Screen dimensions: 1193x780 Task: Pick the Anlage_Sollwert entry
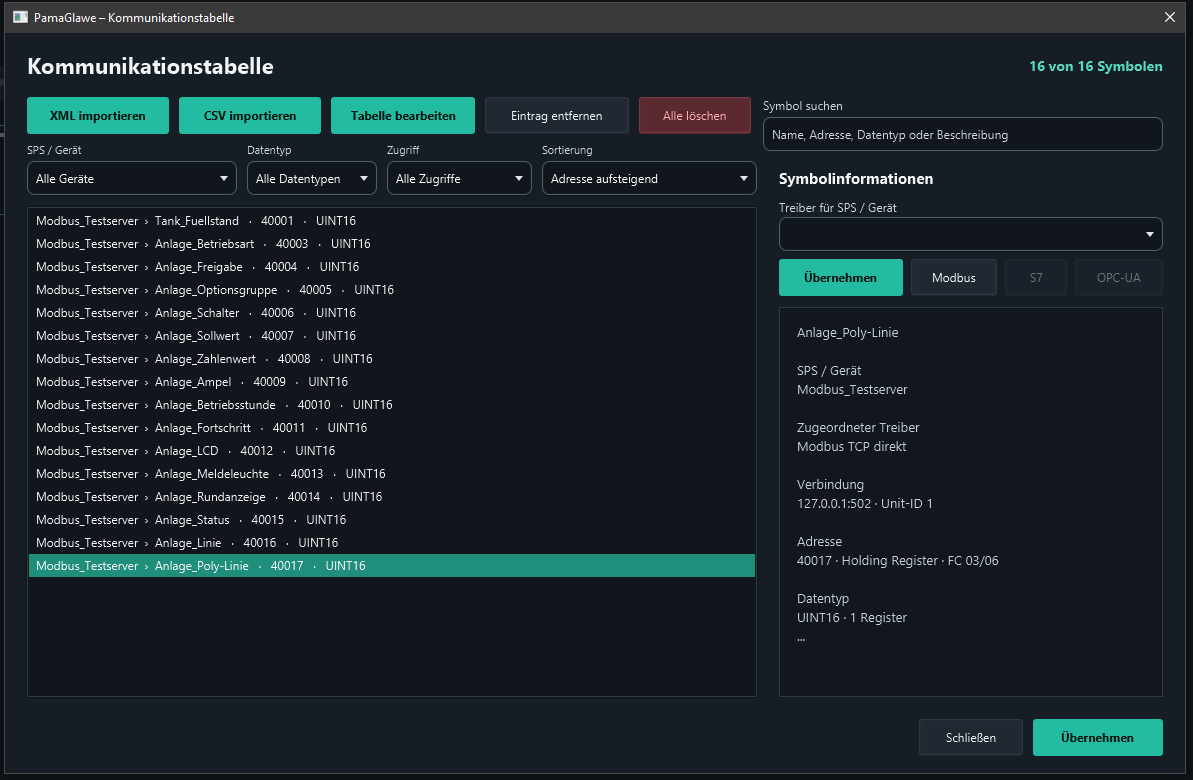tap(392, 336)
